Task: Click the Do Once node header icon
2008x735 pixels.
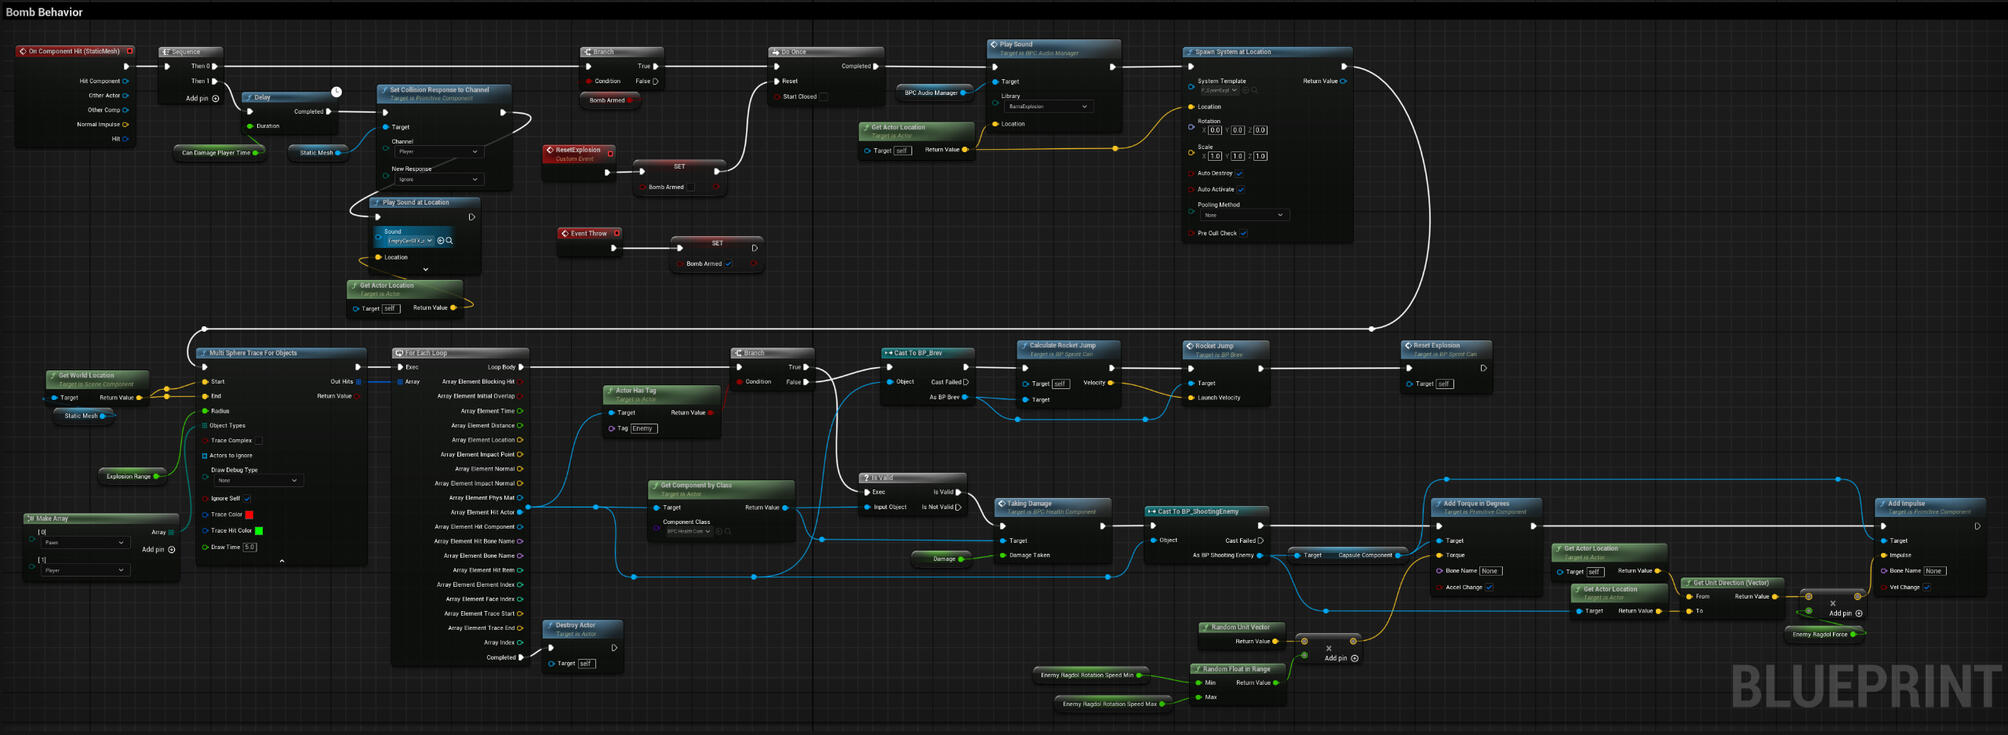Action: click(x=775, y=52)
